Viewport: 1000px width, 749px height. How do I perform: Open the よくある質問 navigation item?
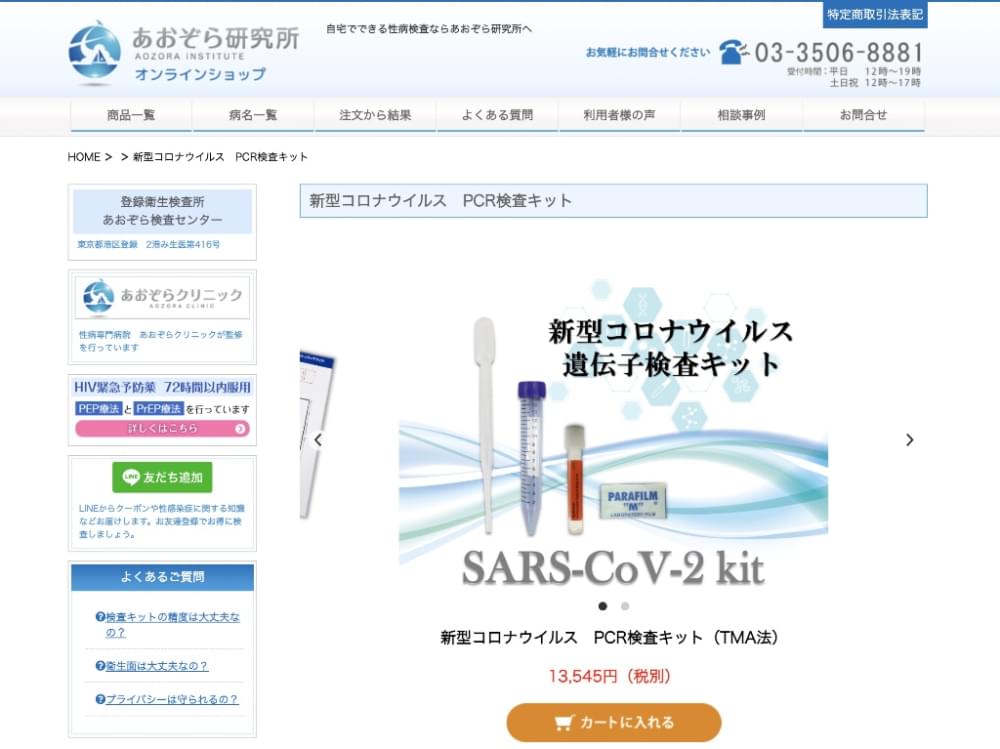pos(497,115)
